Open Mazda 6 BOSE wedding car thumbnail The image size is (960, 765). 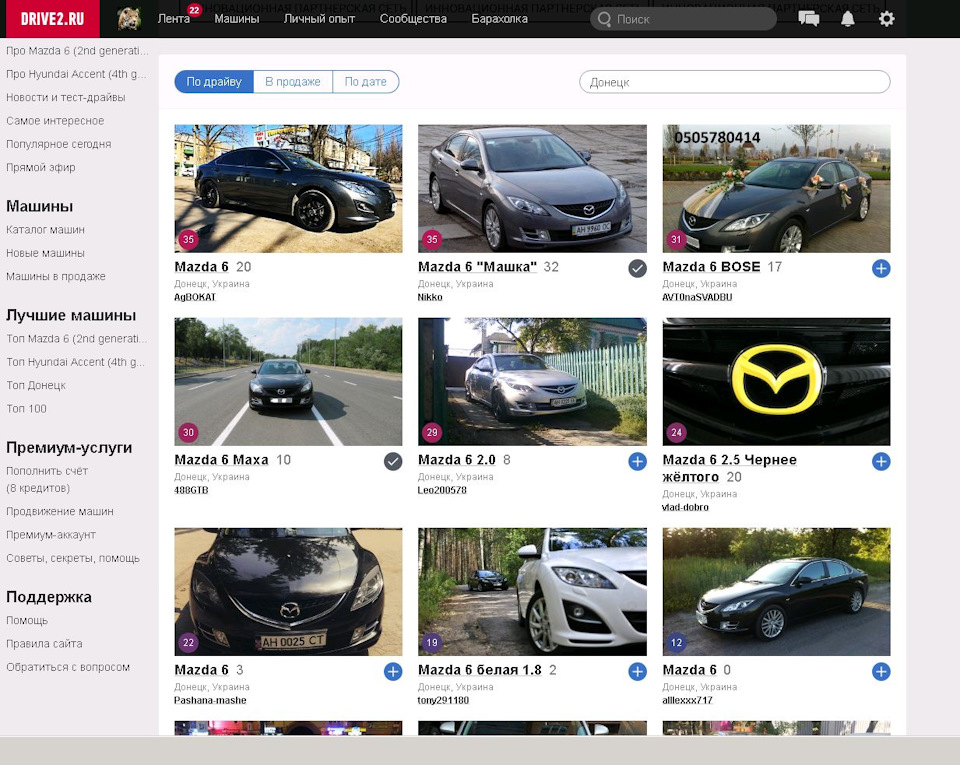(776, 188)
